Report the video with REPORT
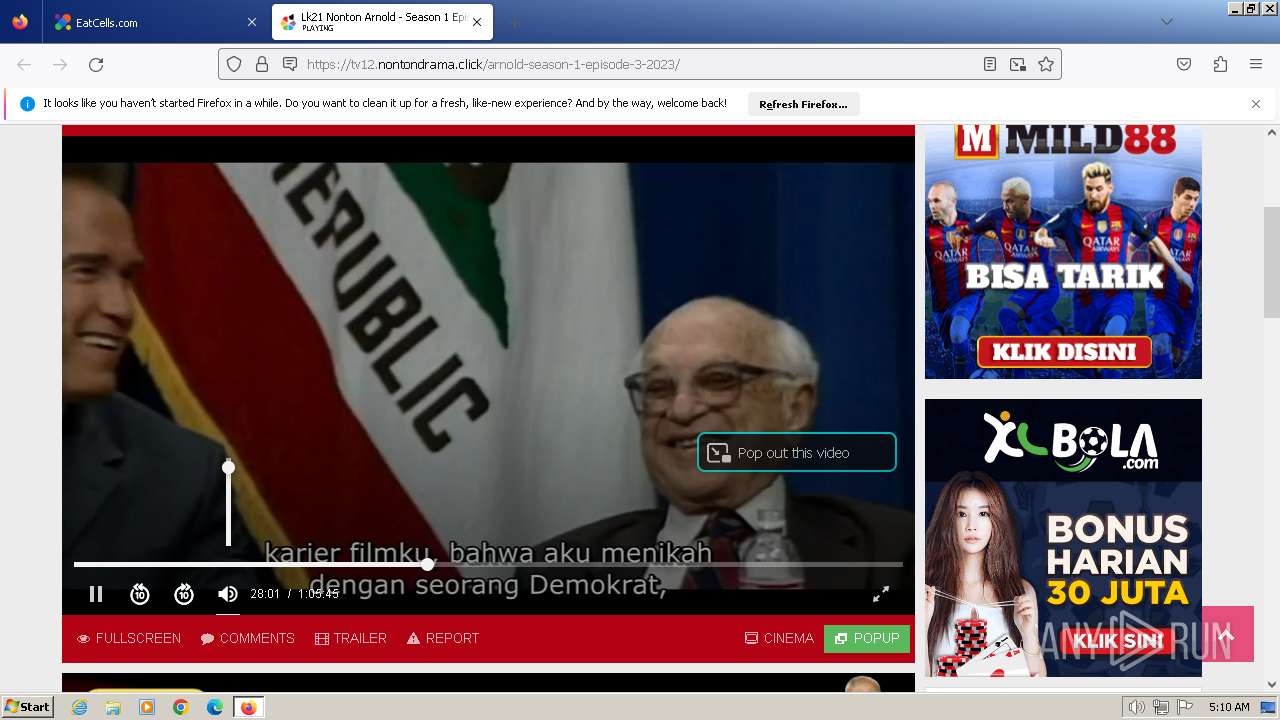The image size is (1280, 720). [443, 638]
